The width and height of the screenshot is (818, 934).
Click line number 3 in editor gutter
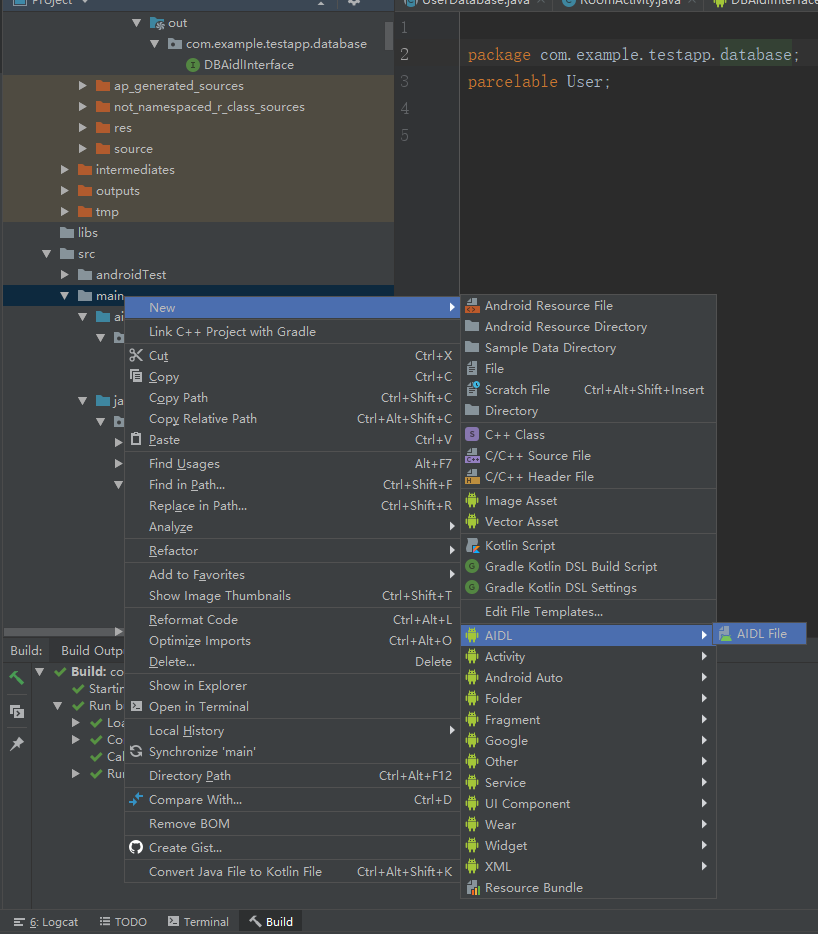(405, 81)
